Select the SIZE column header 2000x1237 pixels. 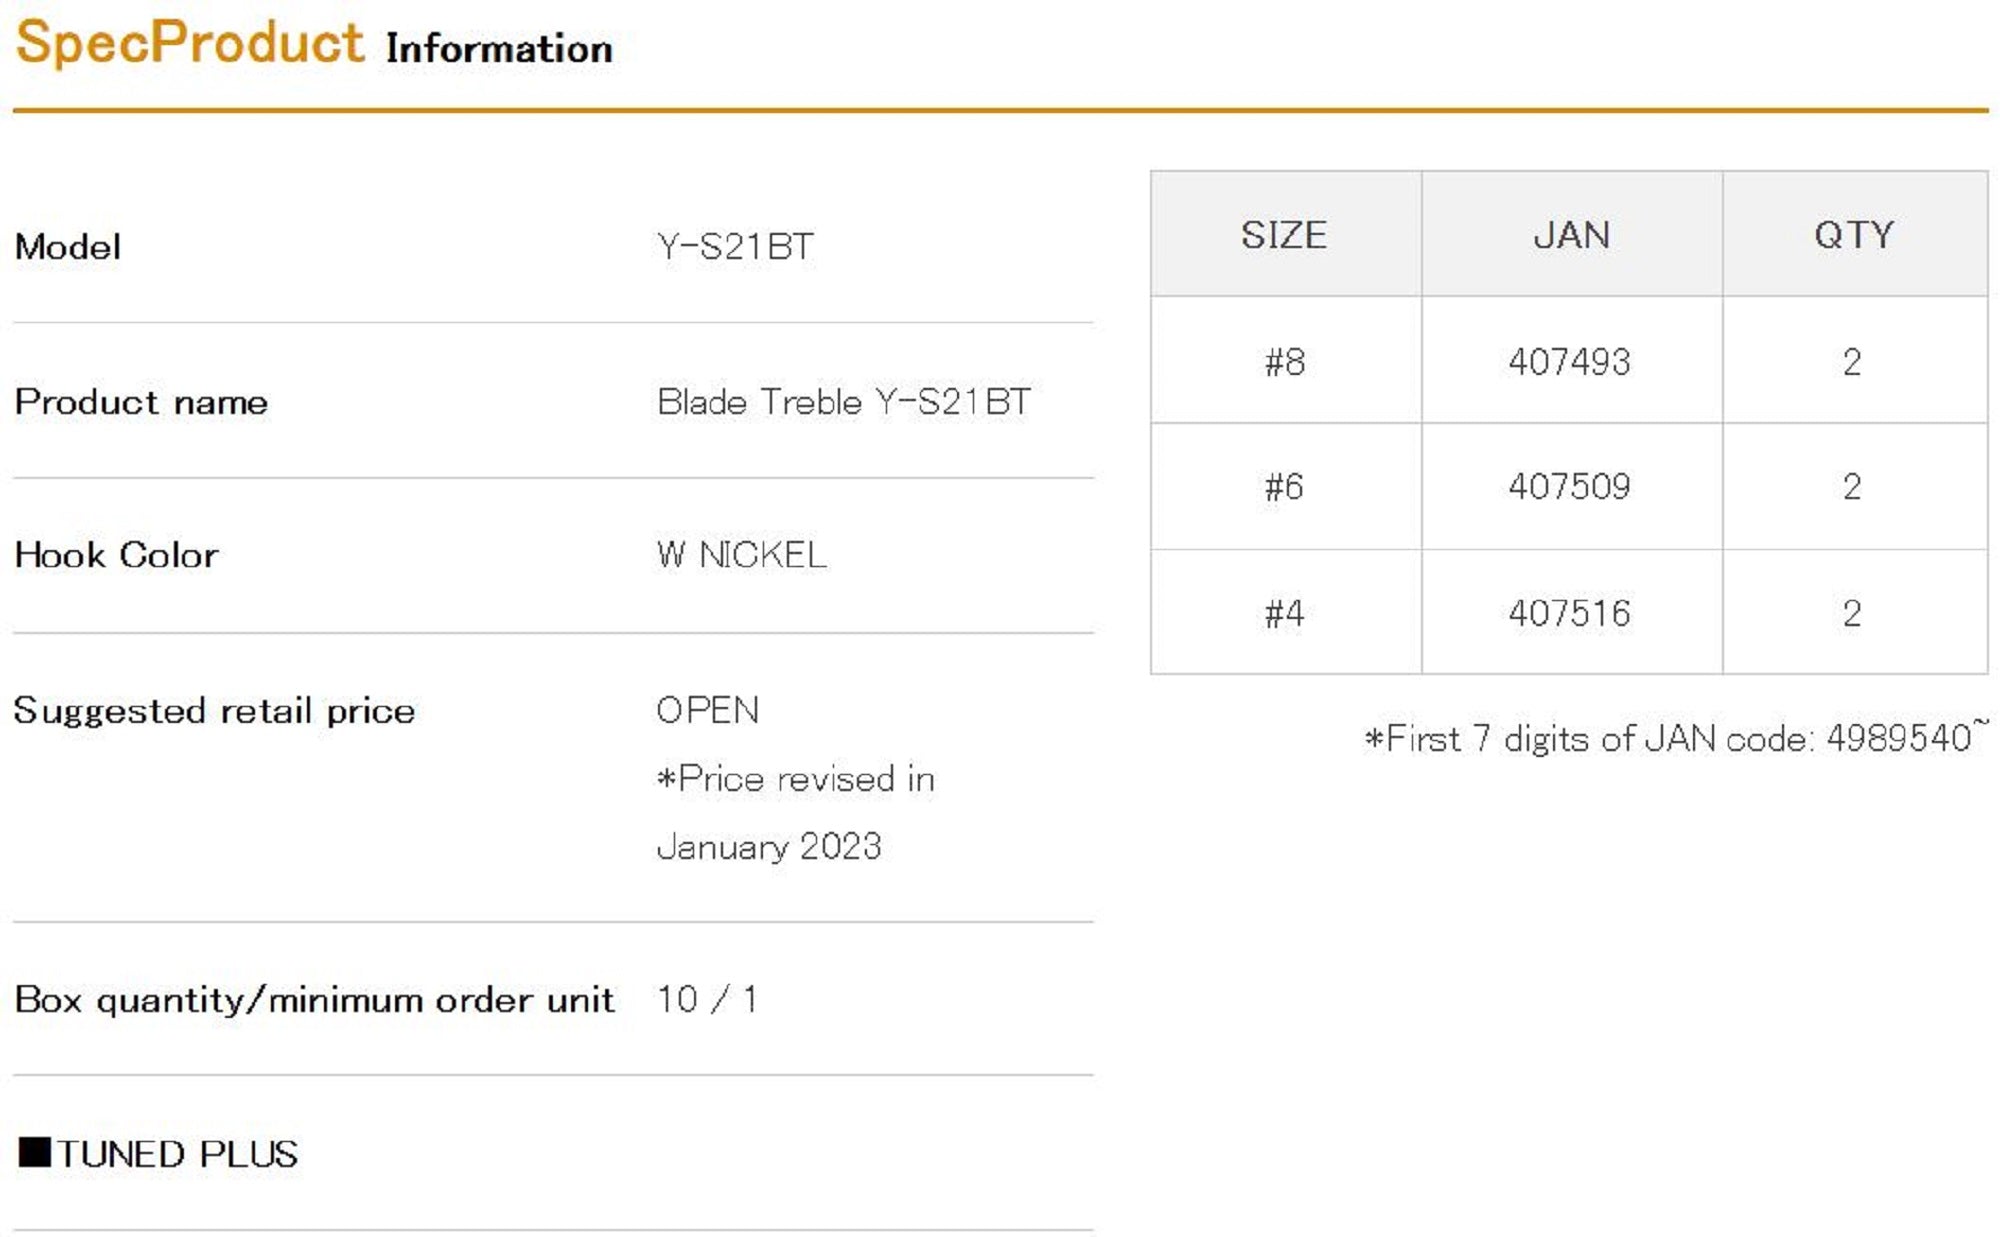1284,235
